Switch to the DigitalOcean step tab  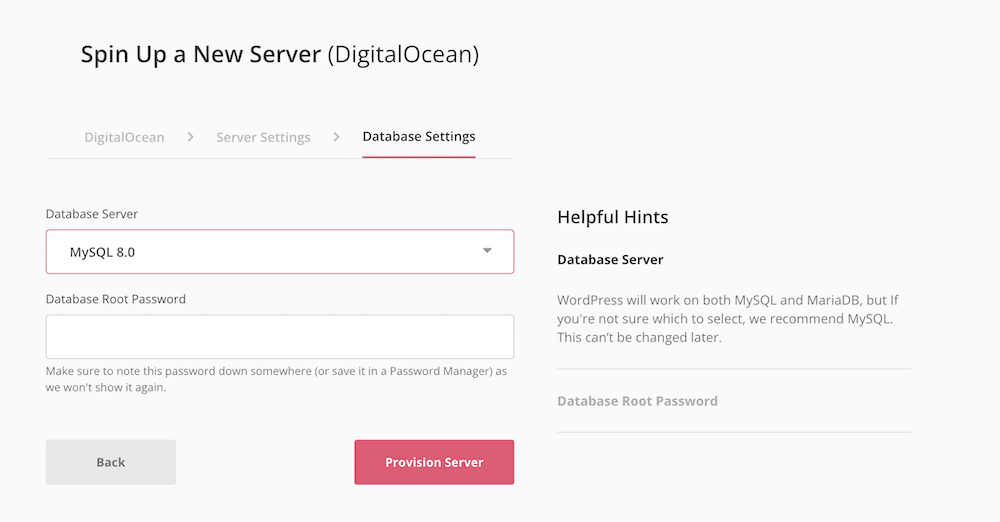point(124,137)
